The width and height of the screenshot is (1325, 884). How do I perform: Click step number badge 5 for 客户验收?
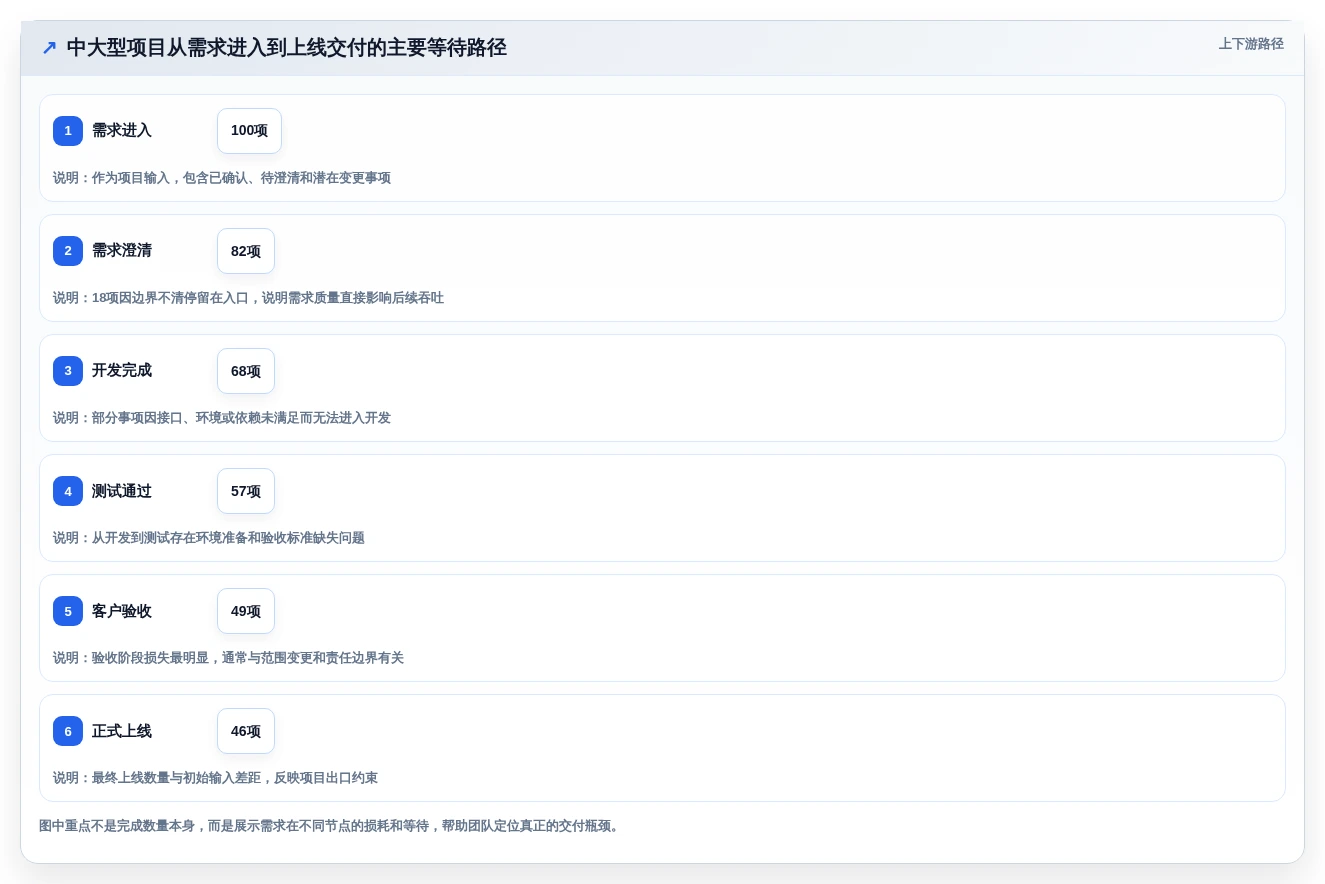tap(68, 611)
